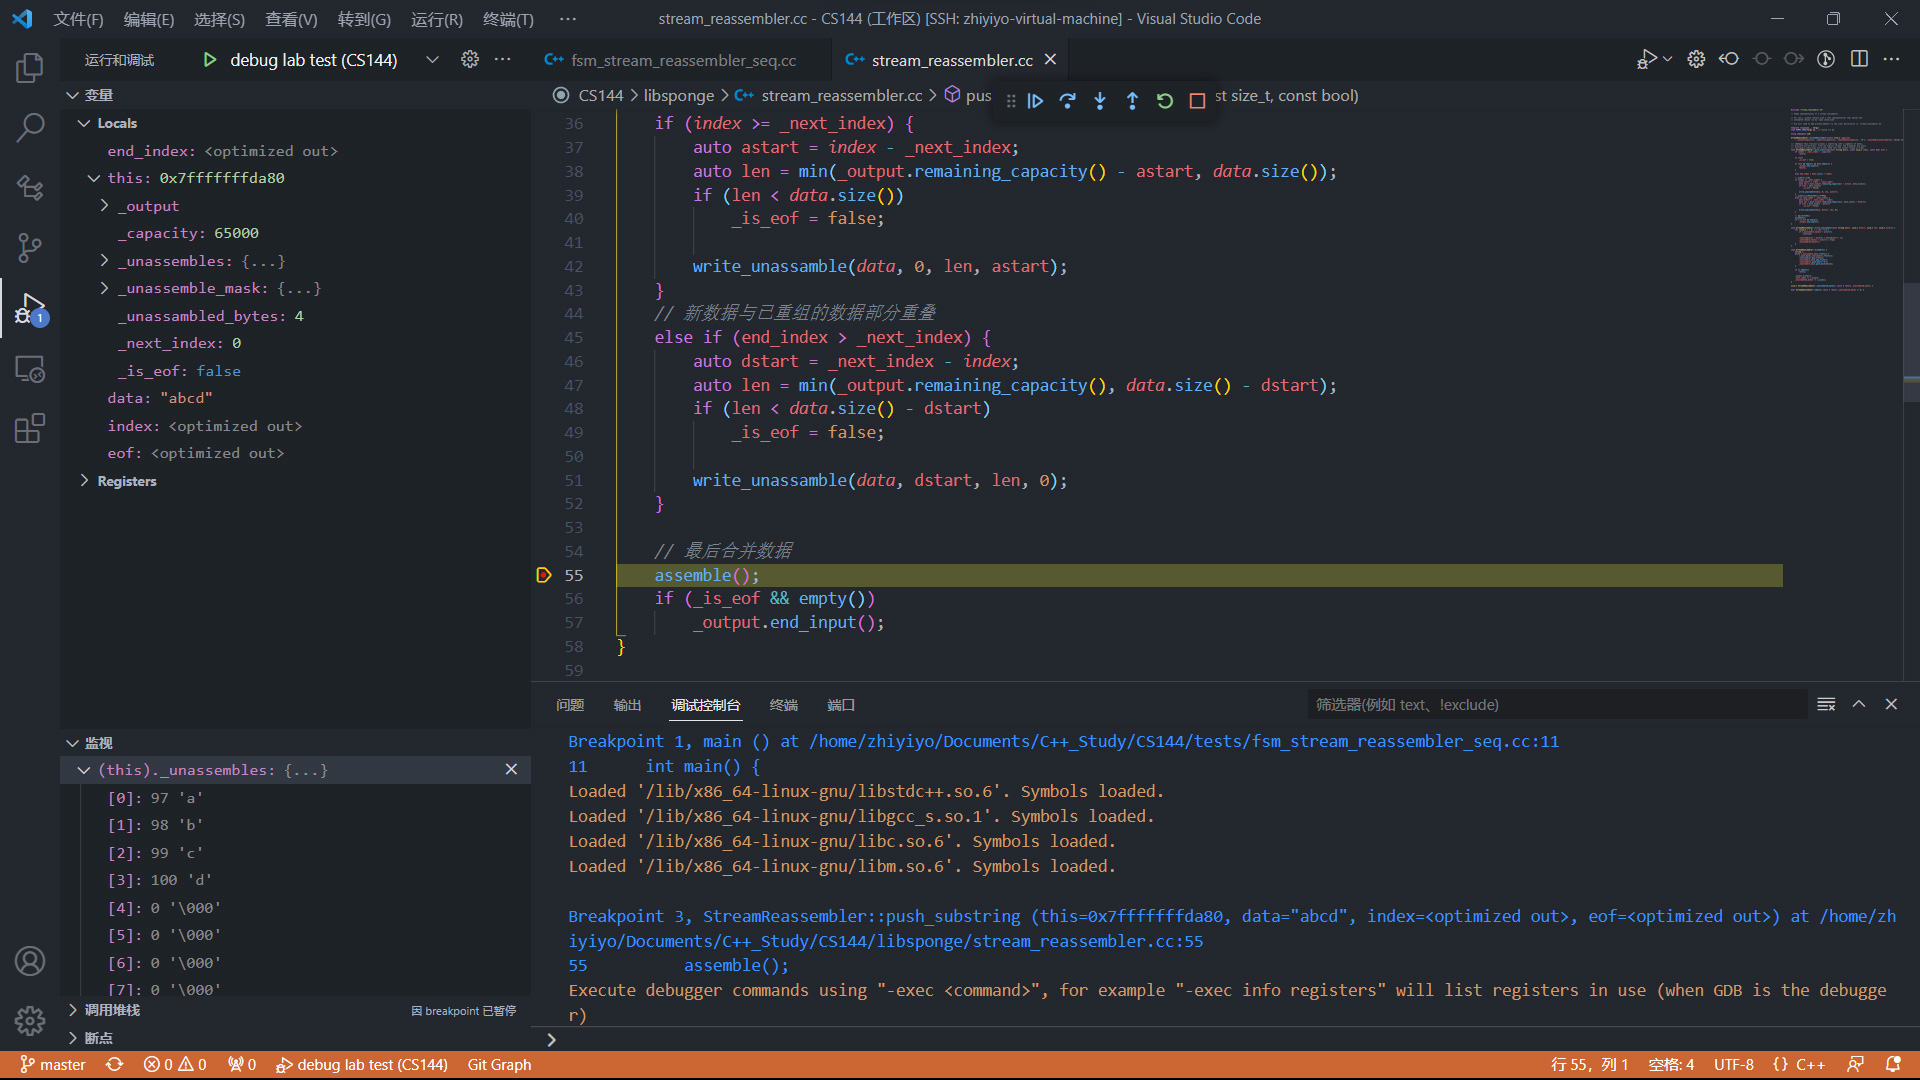Viewport: 1920px width, 1080px height.
Task: Expand the _unassembles variable node
Action: point(105,261)
